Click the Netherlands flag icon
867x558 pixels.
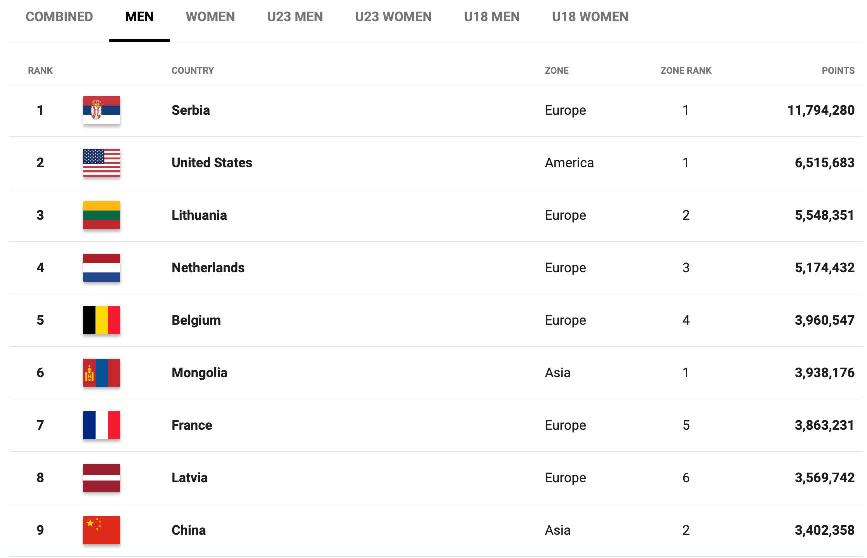pyautogui.click(x=101, y=268)
